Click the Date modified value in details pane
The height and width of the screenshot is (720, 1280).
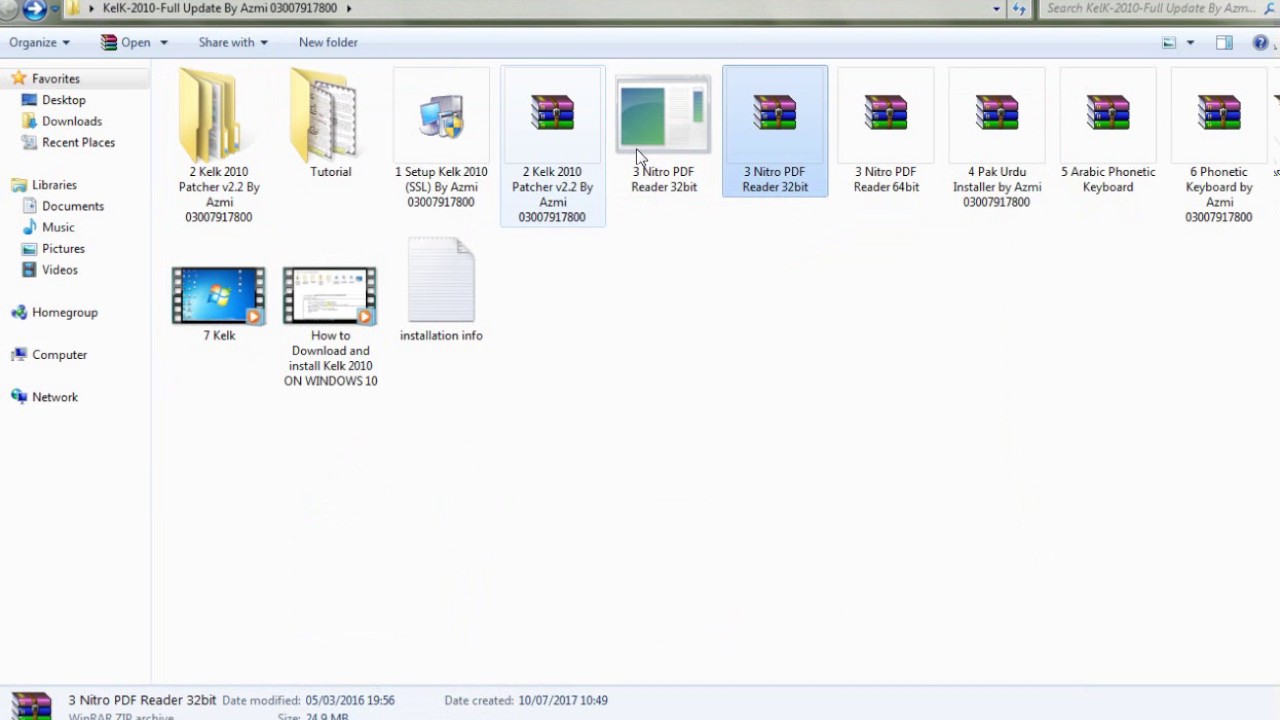(x=350, y=700)
